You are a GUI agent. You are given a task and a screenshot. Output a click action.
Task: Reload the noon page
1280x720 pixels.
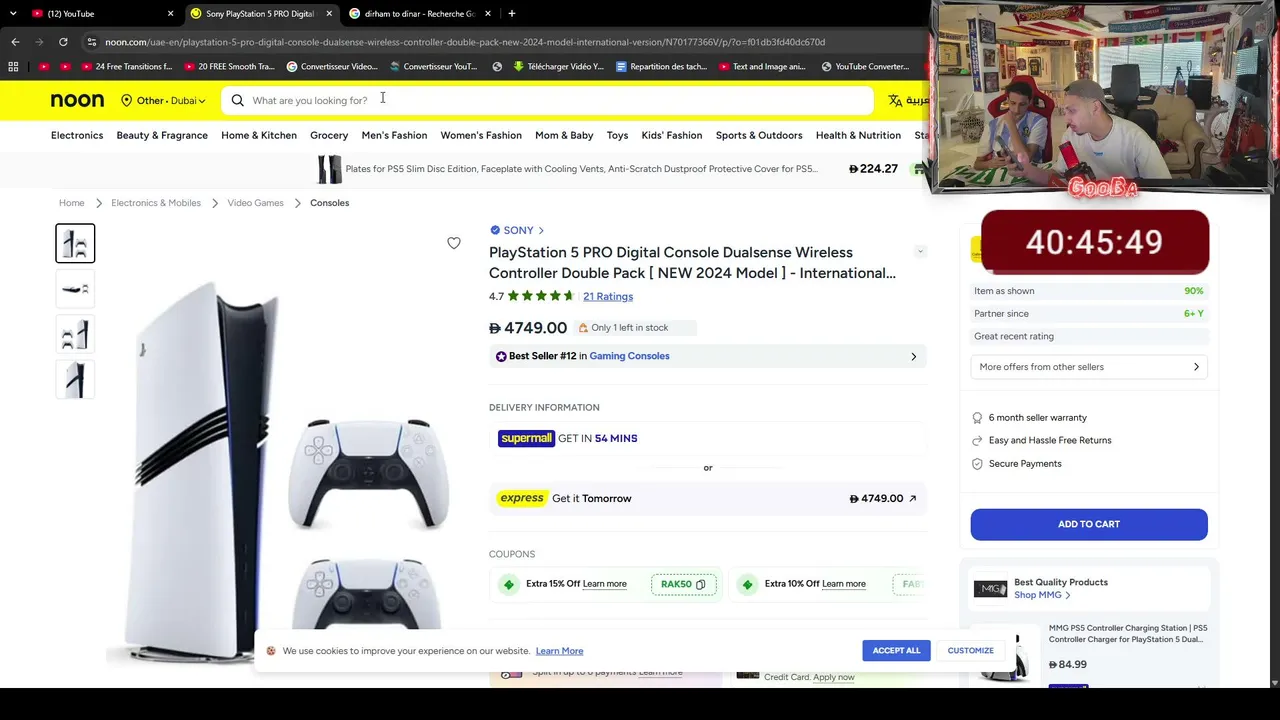[63, 42]
